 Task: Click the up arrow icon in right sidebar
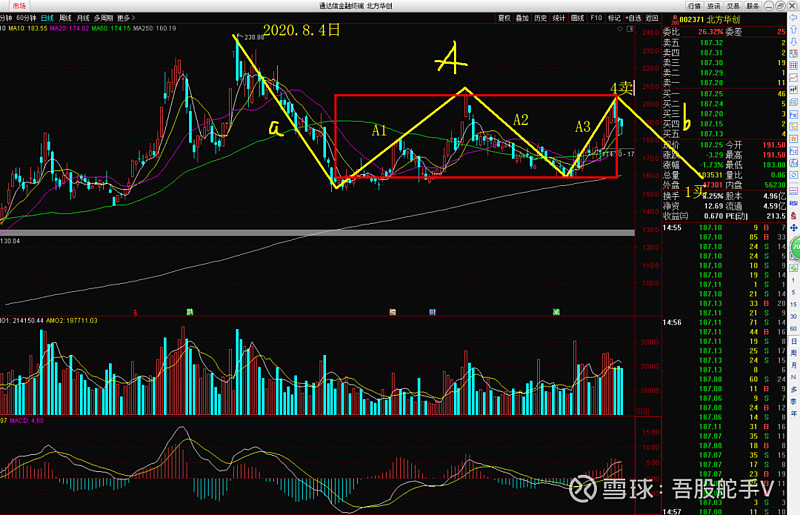[793, 29]
